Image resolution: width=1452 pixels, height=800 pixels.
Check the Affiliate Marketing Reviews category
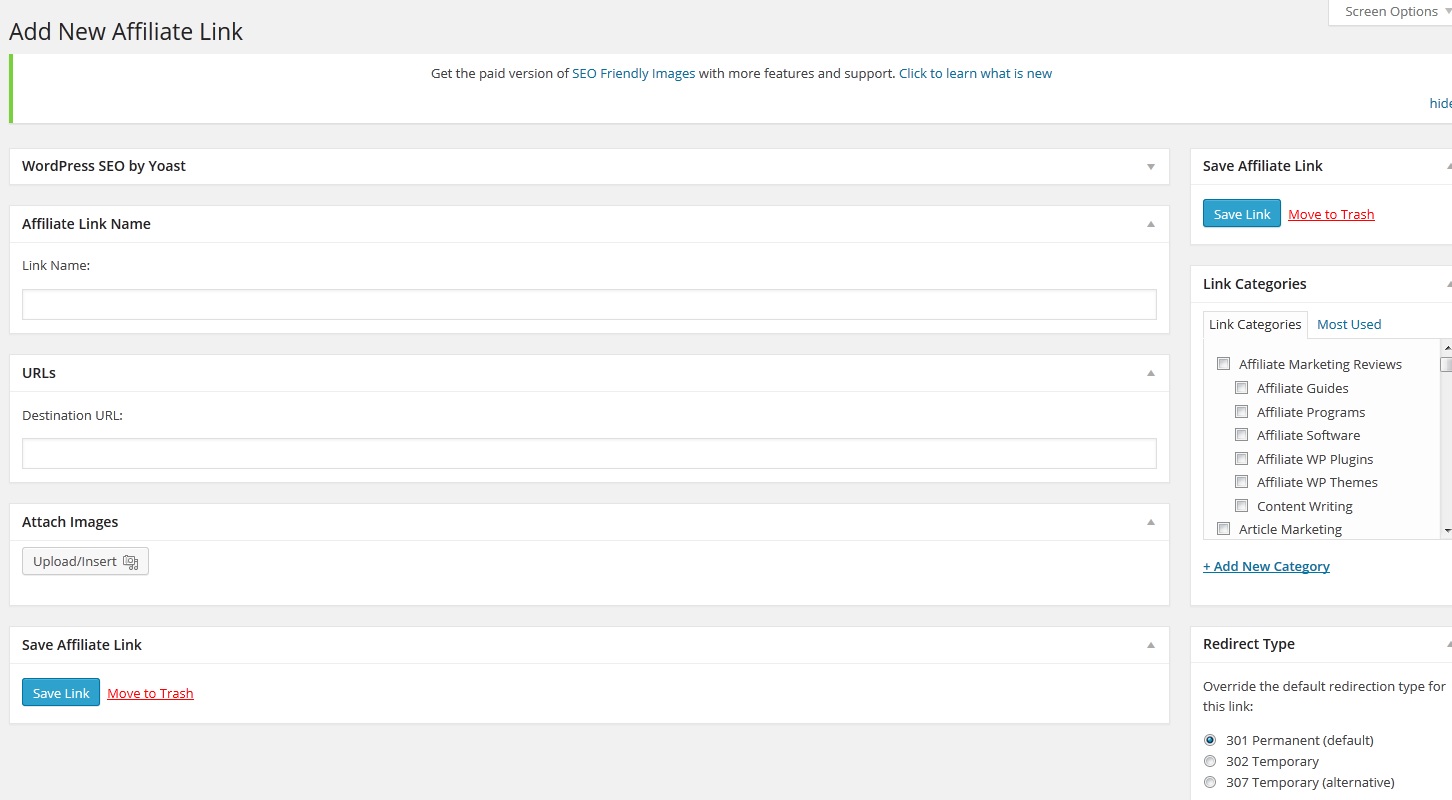[x=1223, y=364]
